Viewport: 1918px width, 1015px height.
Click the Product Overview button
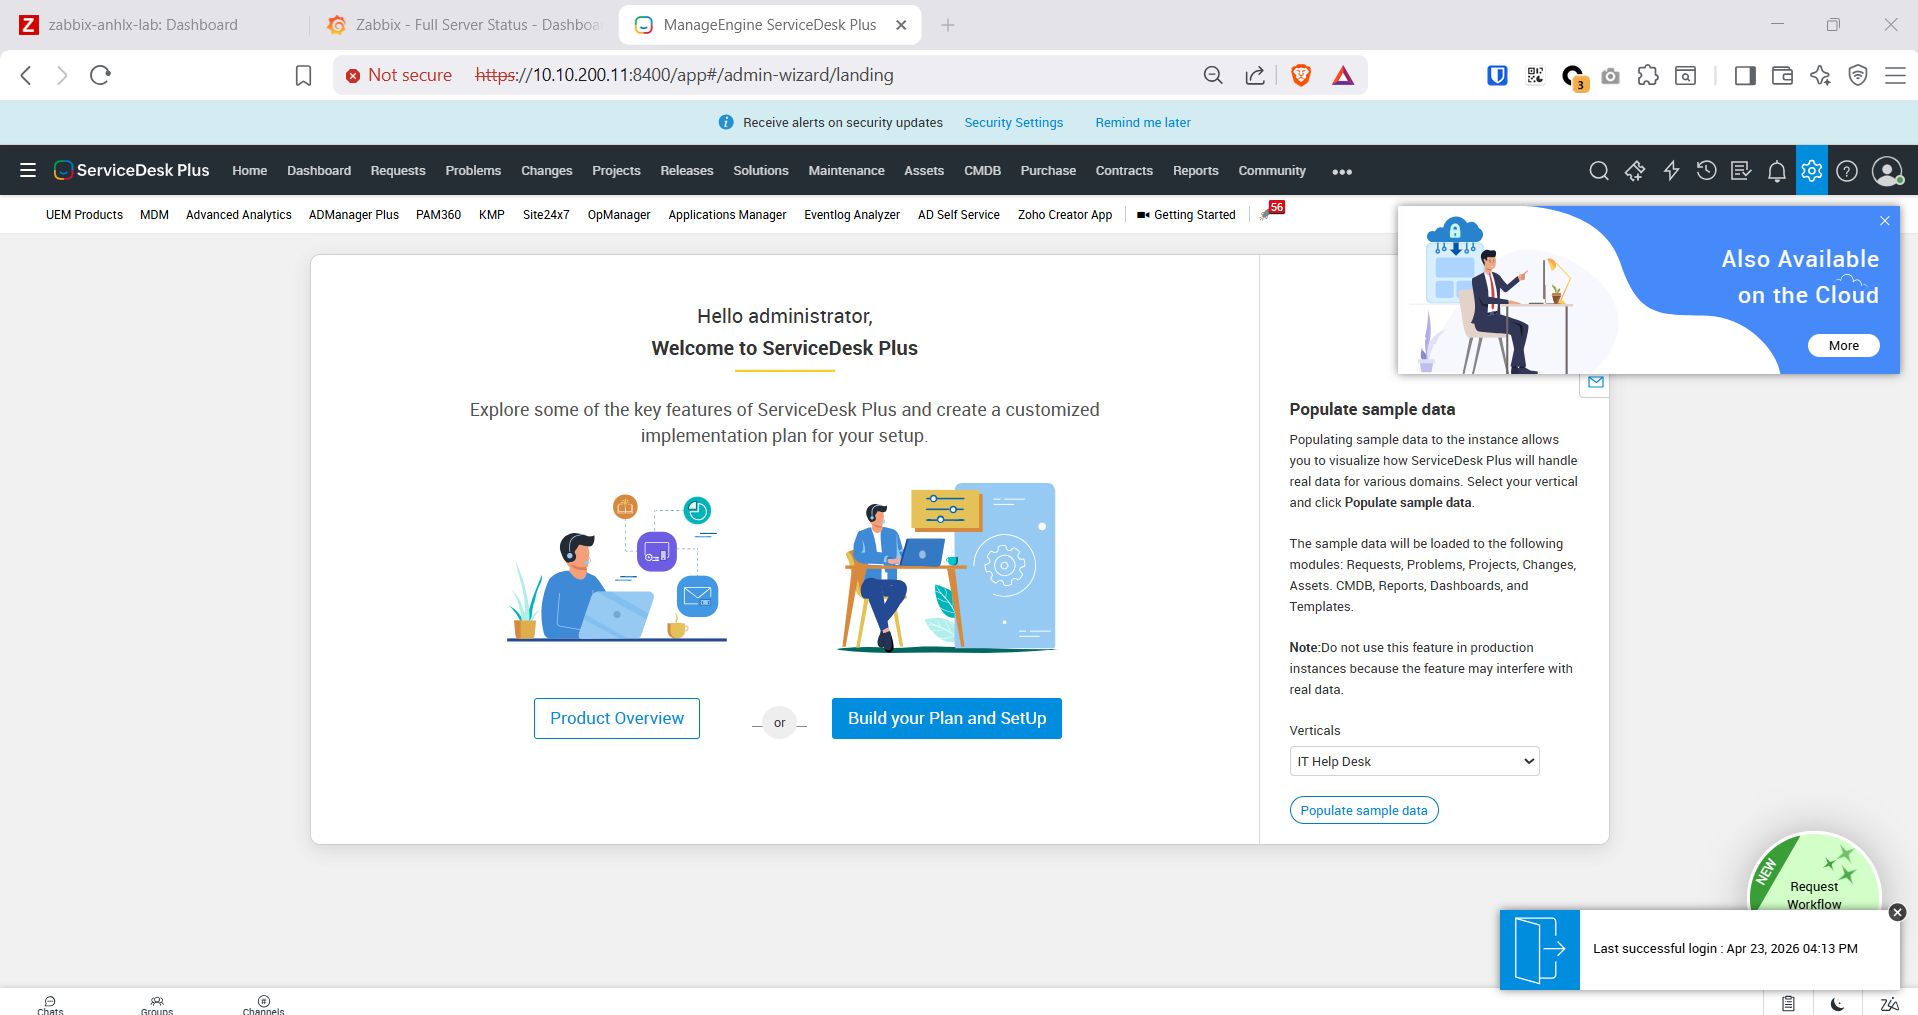pyautogui.click(x=617, y=718)
